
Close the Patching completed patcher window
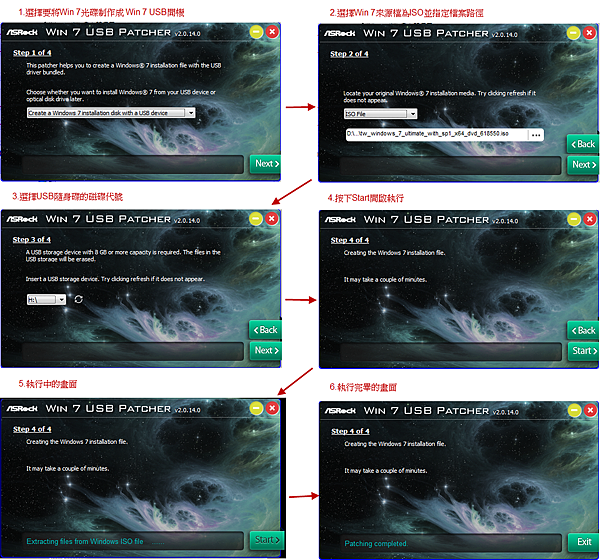pyautogui.click(x=590, y=410)
